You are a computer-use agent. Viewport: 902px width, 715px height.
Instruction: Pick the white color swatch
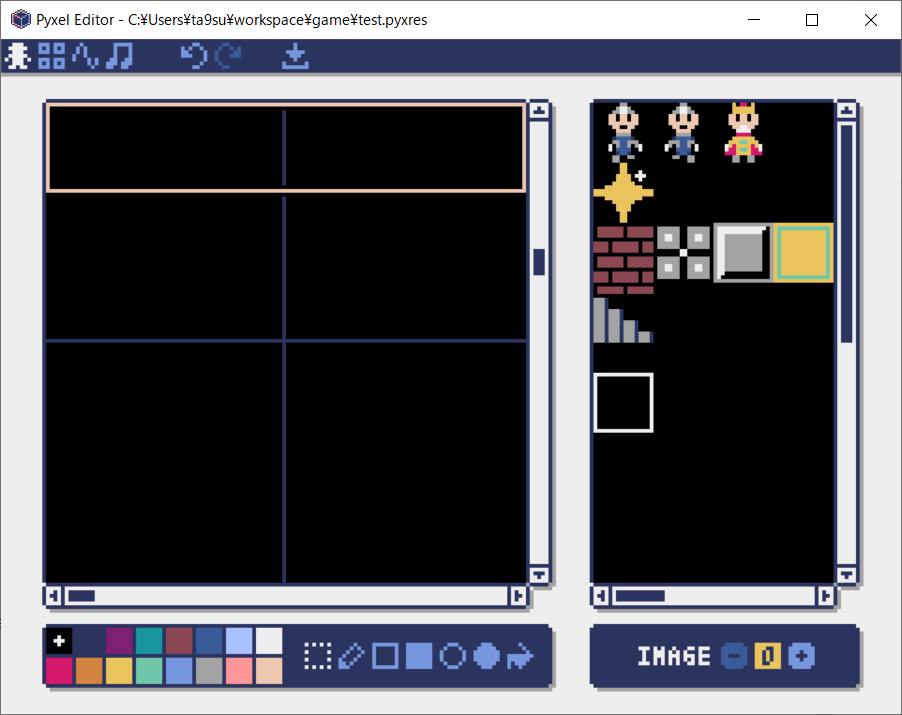(x=269, y=641)
